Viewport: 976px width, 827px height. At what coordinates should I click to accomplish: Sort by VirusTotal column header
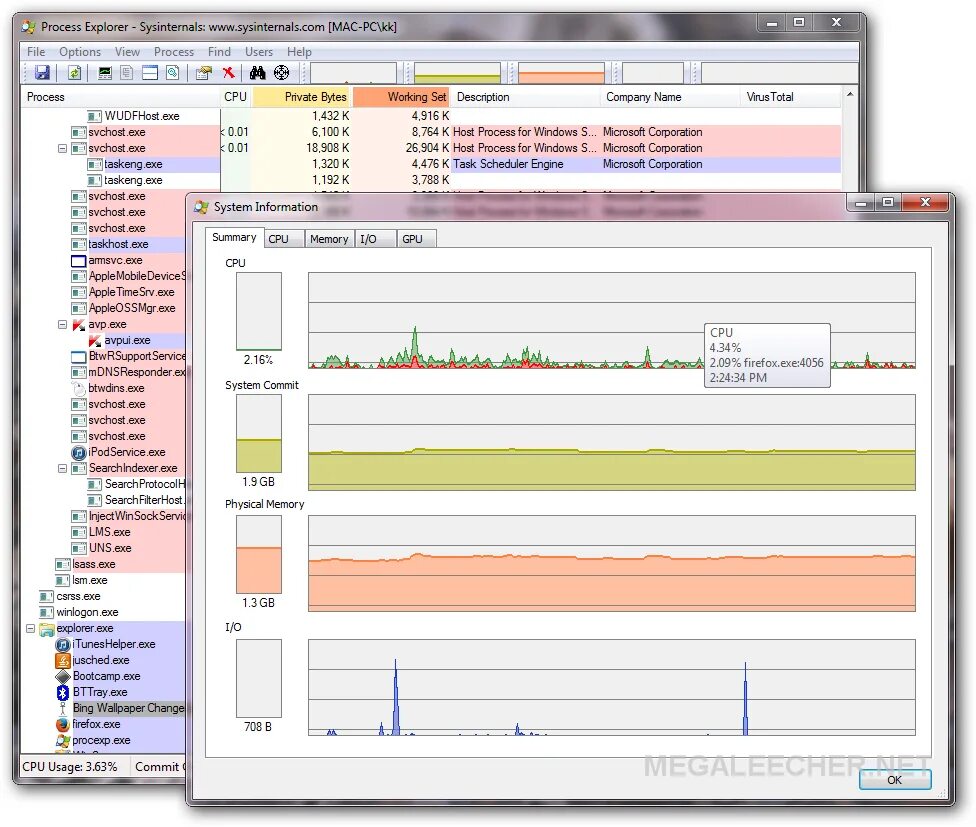click(x=791, y=97)
